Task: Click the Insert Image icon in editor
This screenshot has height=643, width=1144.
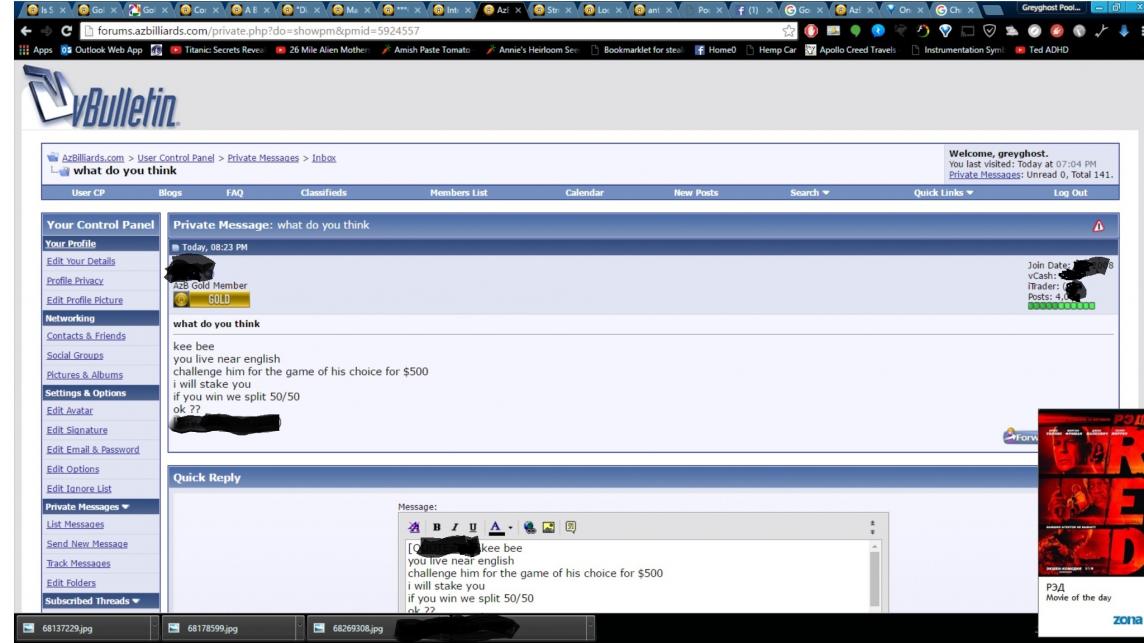Action: [x=549, y=527]
